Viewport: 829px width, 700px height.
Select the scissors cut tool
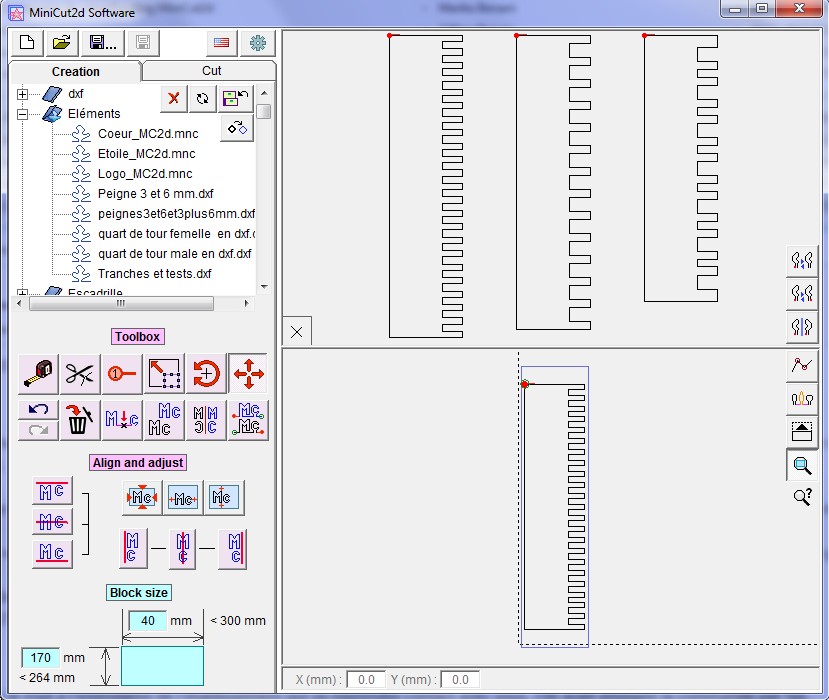coord(80,374)
